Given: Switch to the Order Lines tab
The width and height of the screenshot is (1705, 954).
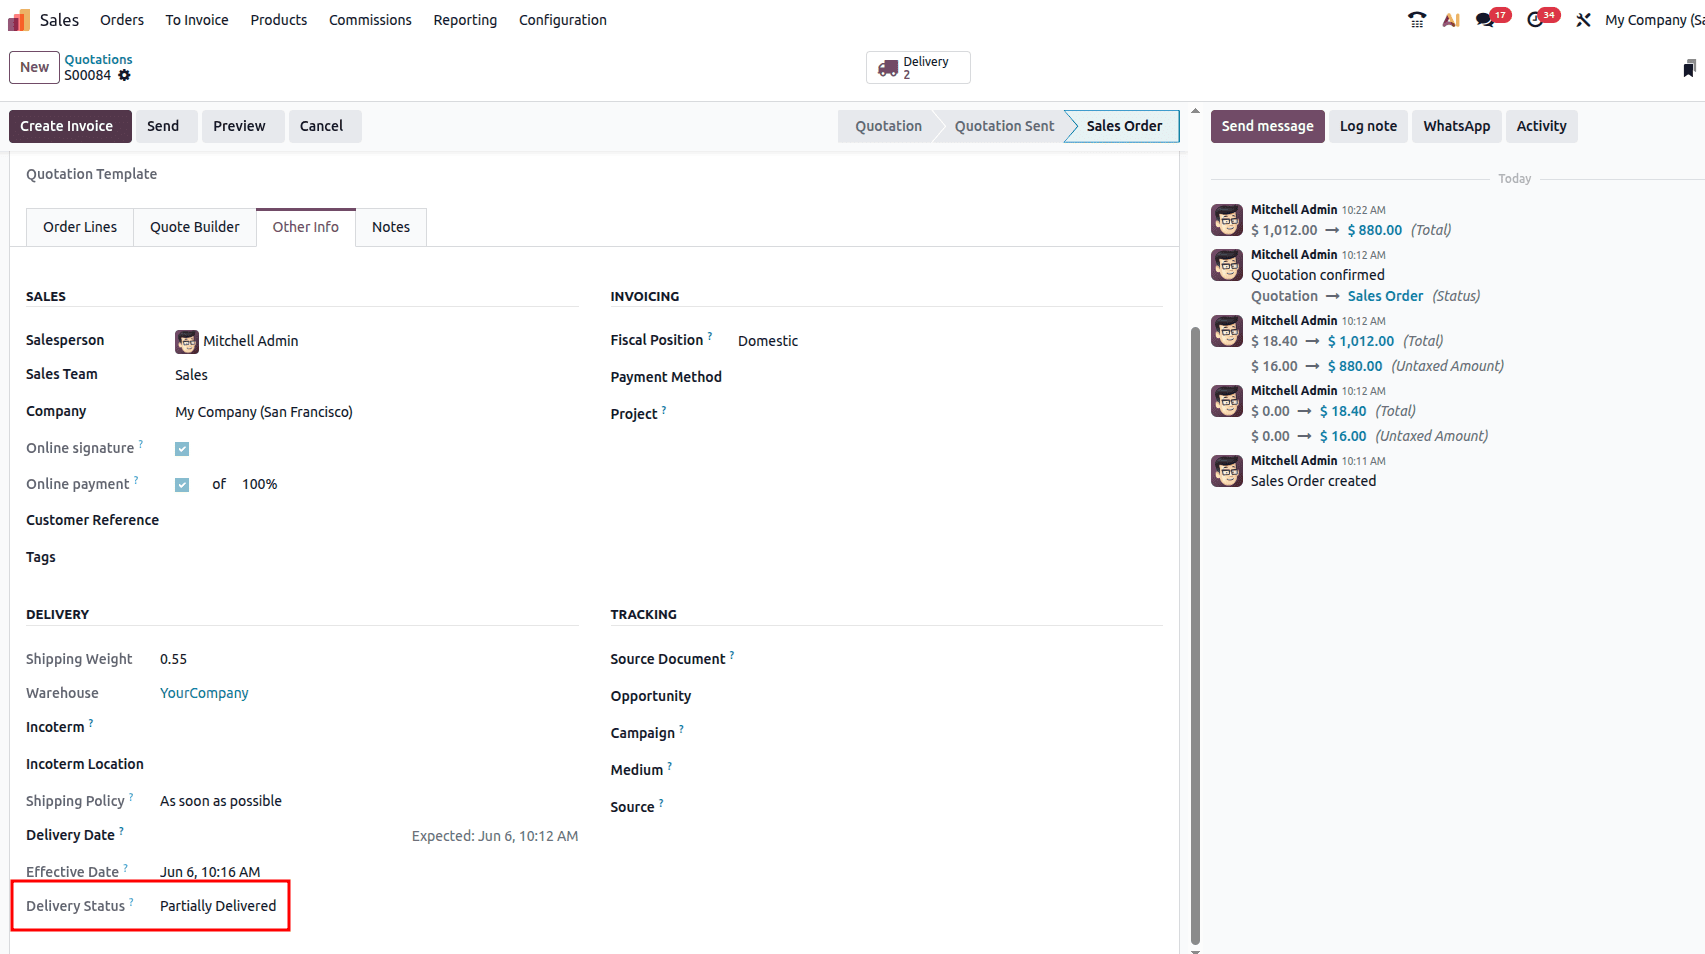Looking at the screenshot, I should coord(80,227).
